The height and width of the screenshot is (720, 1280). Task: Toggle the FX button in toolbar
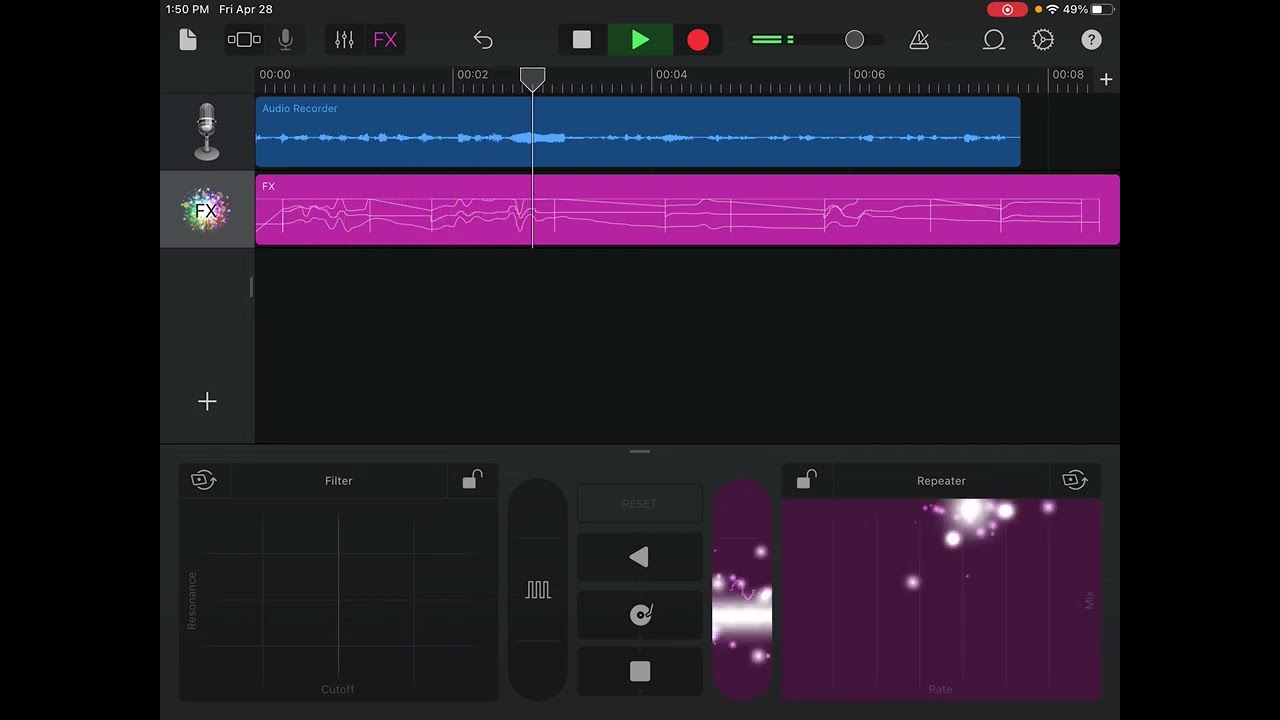tap(385, 40)
